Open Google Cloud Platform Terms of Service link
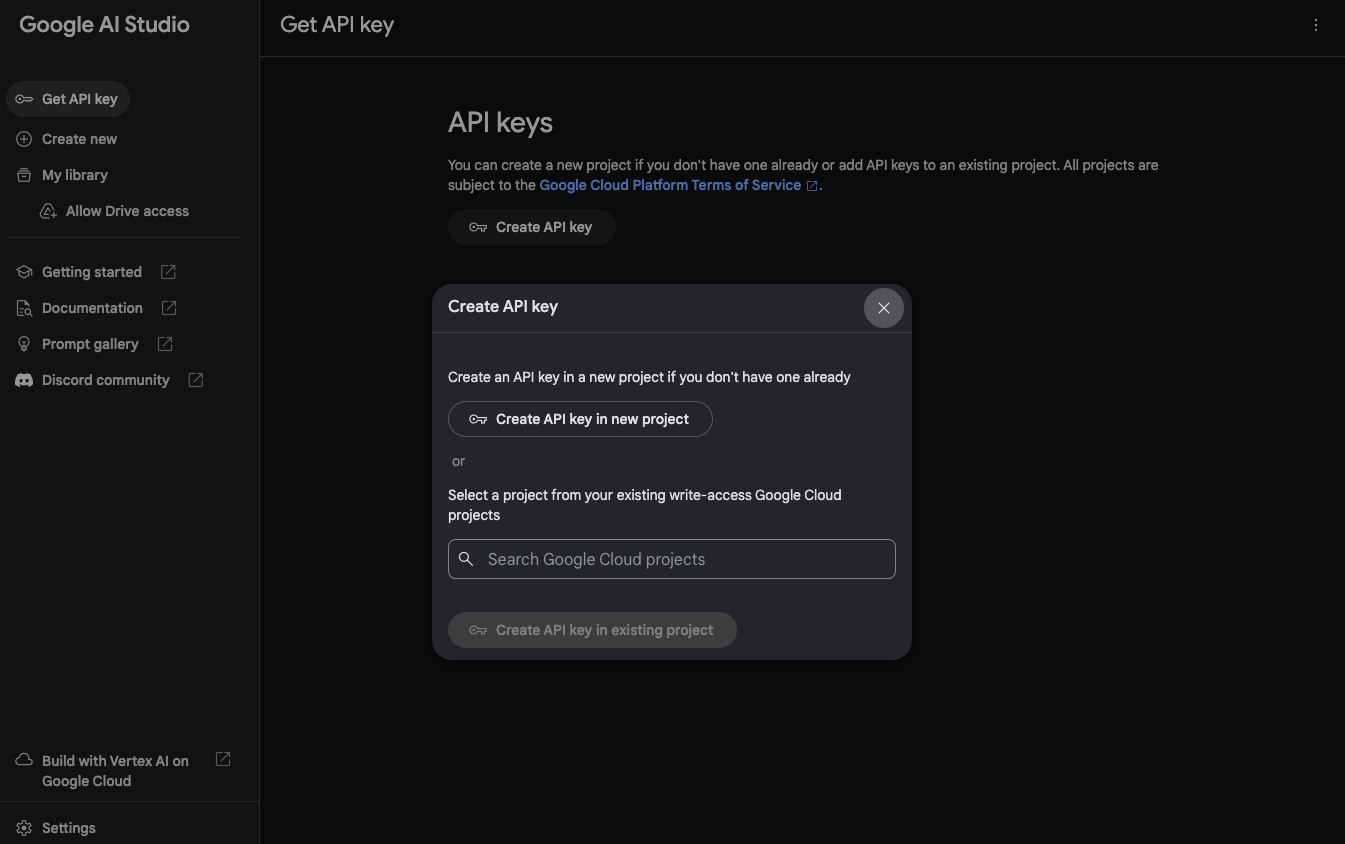The height and width of the screenshot is (844, 1345). click(x=670, y=185)
